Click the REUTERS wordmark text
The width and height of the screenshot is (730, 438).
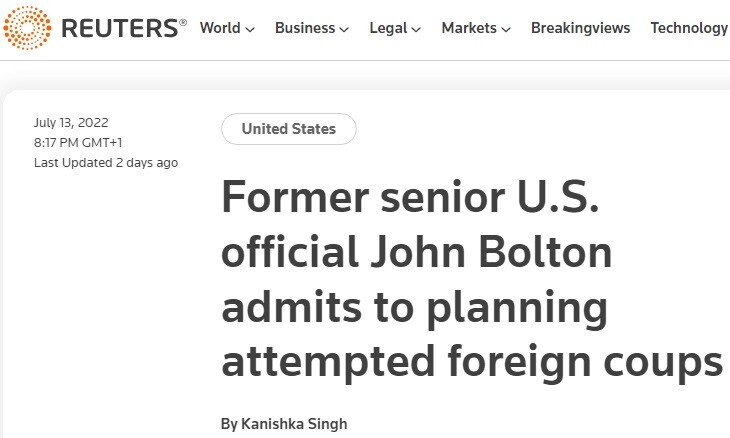pyautogui.click(x=123, y=28)
